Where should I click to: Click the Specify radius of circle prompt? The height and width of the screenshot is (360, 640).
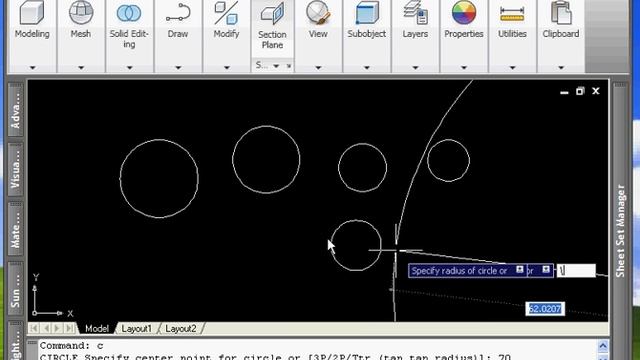coord(459,271)
